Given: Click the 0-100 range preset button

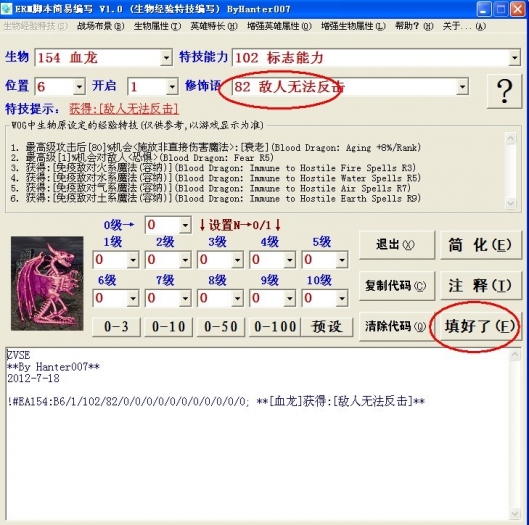Looking at the screenshot, I should [275, 327].
